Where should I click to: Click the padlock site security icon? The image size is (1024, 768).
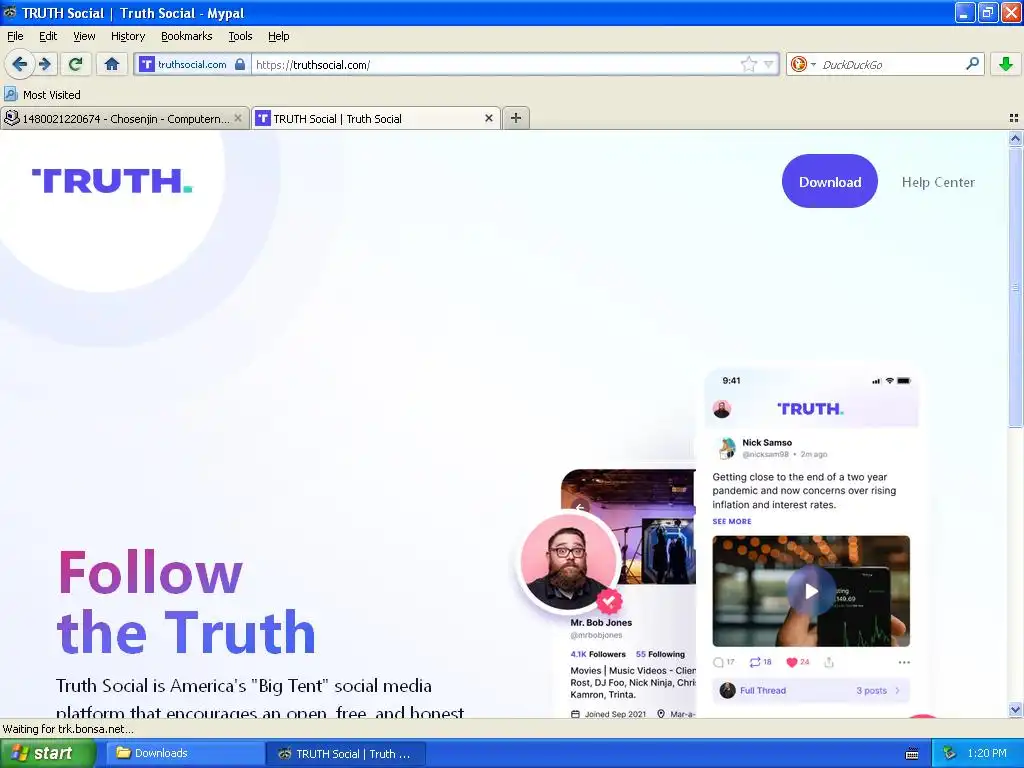click(240, 64)
